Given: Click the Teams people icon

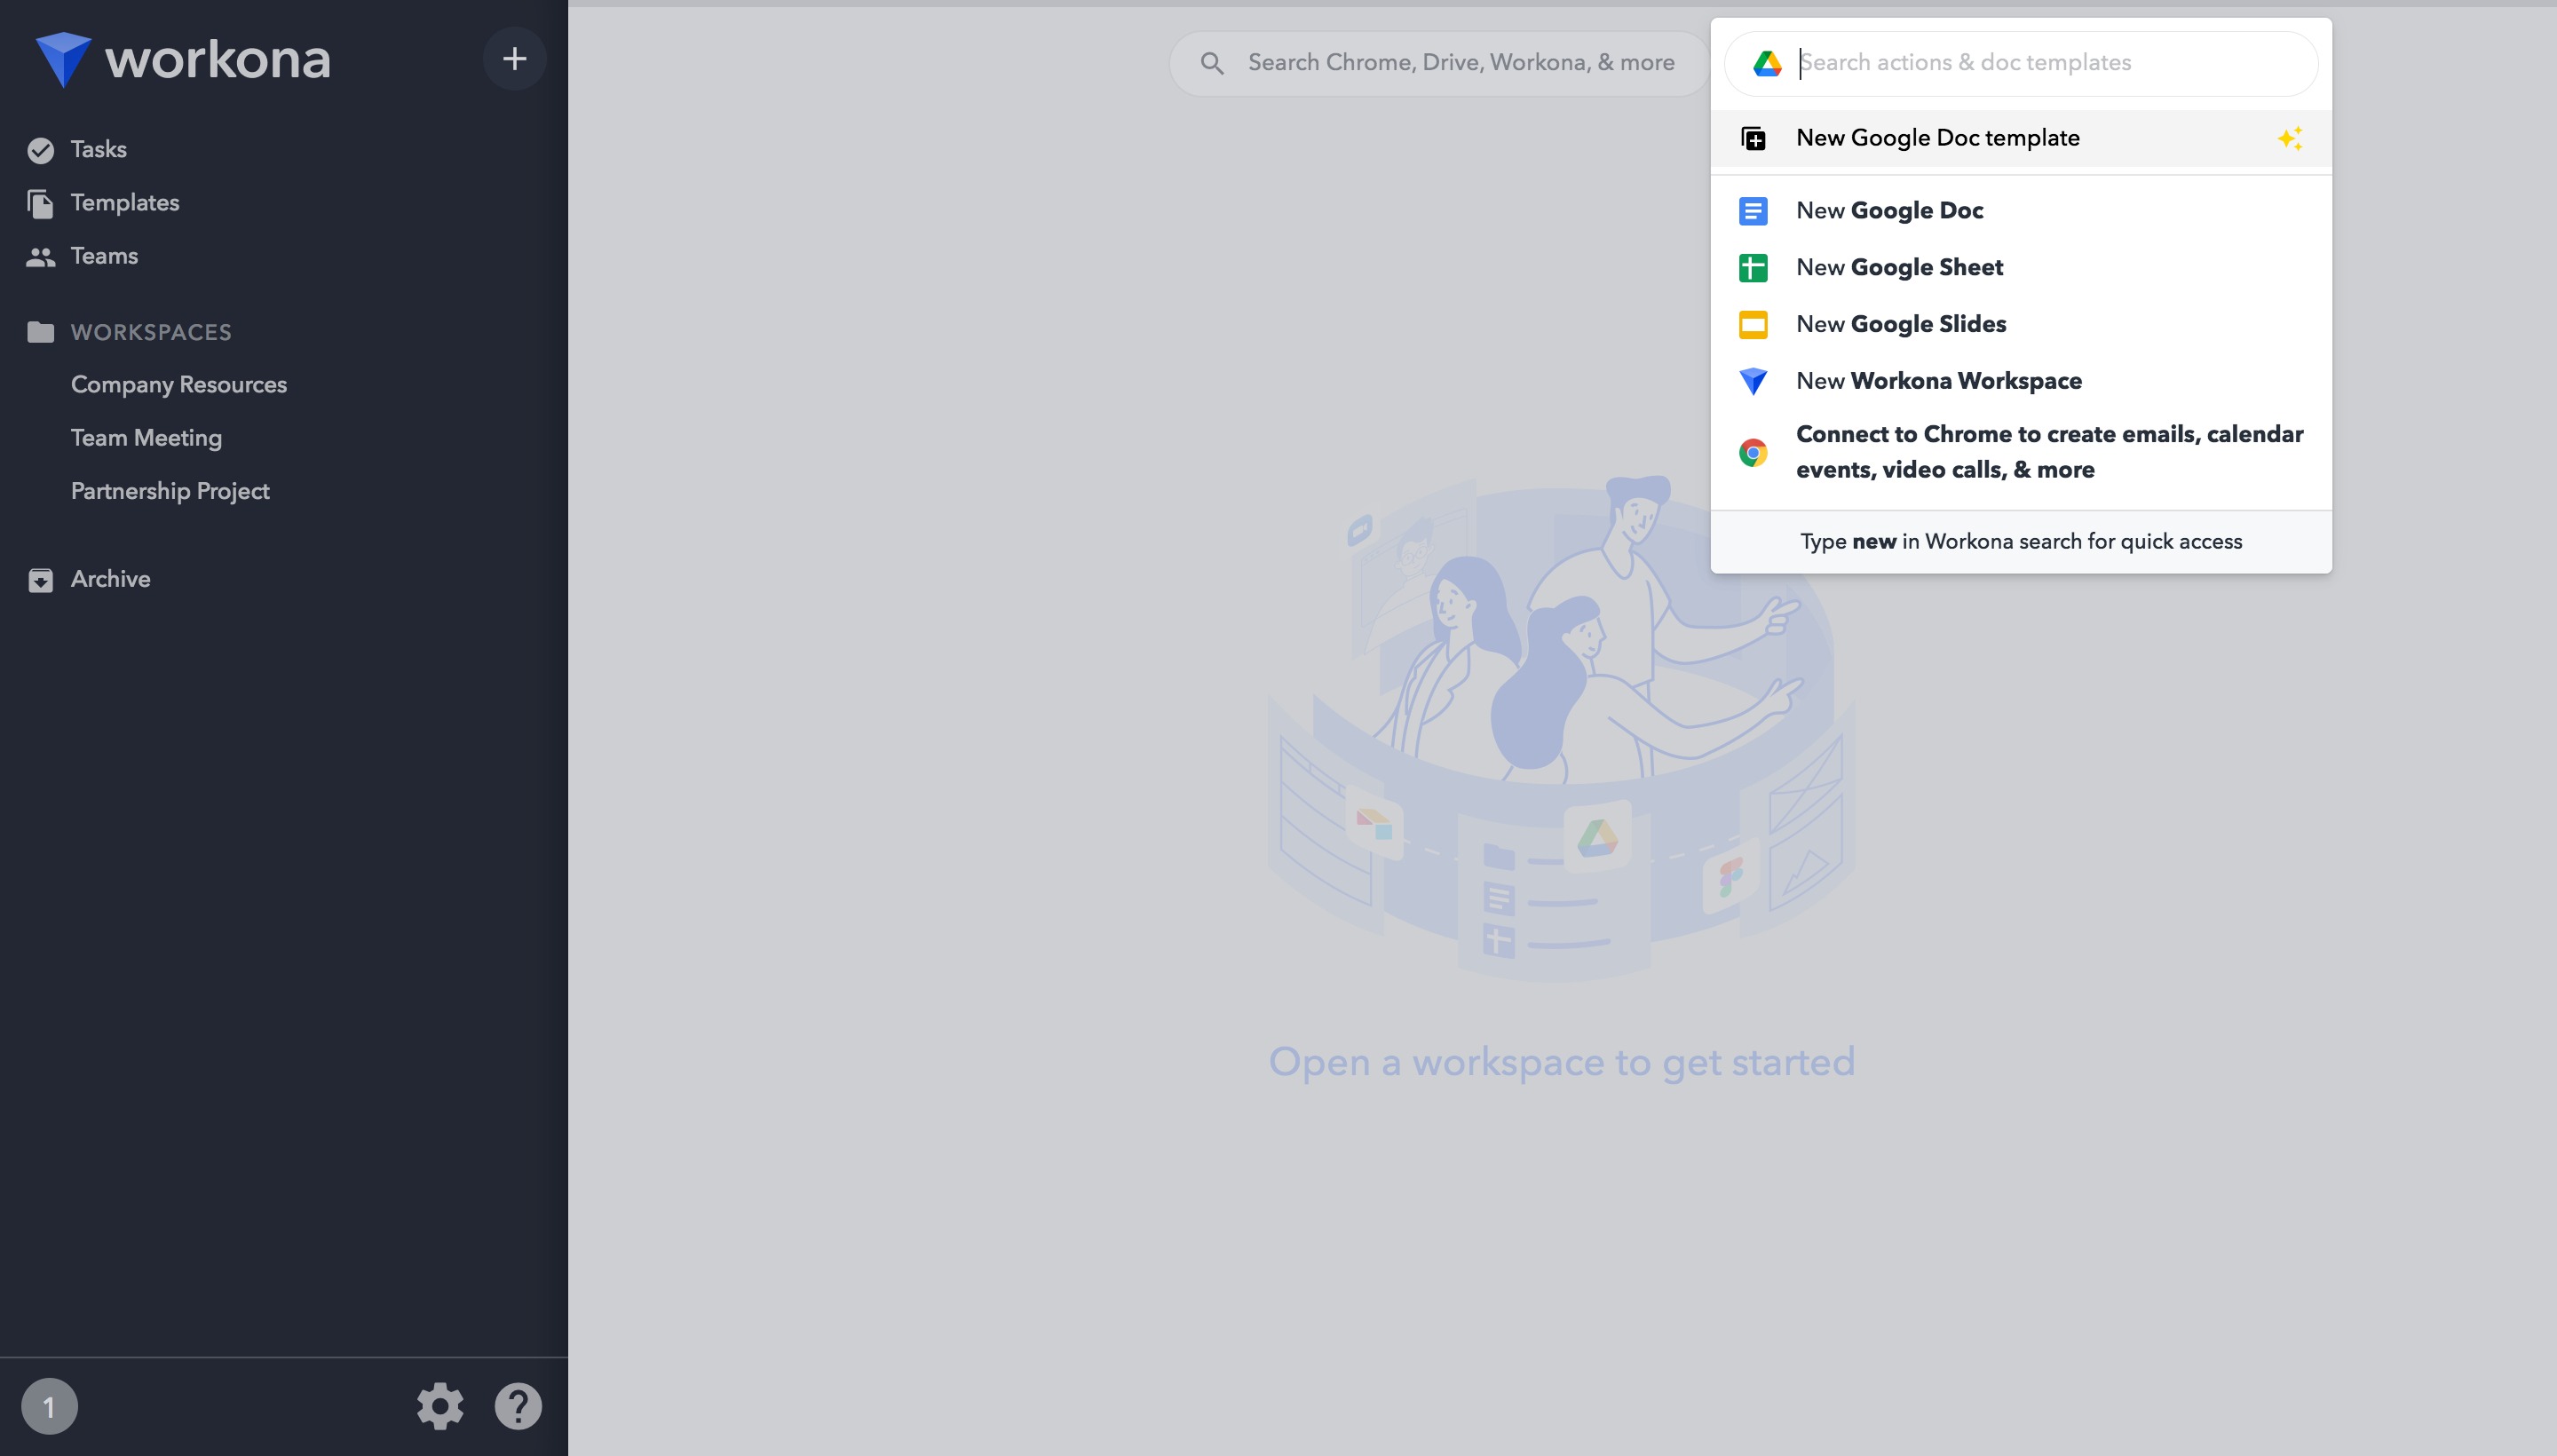Looking at the screenshot, I should coord(41,257).
